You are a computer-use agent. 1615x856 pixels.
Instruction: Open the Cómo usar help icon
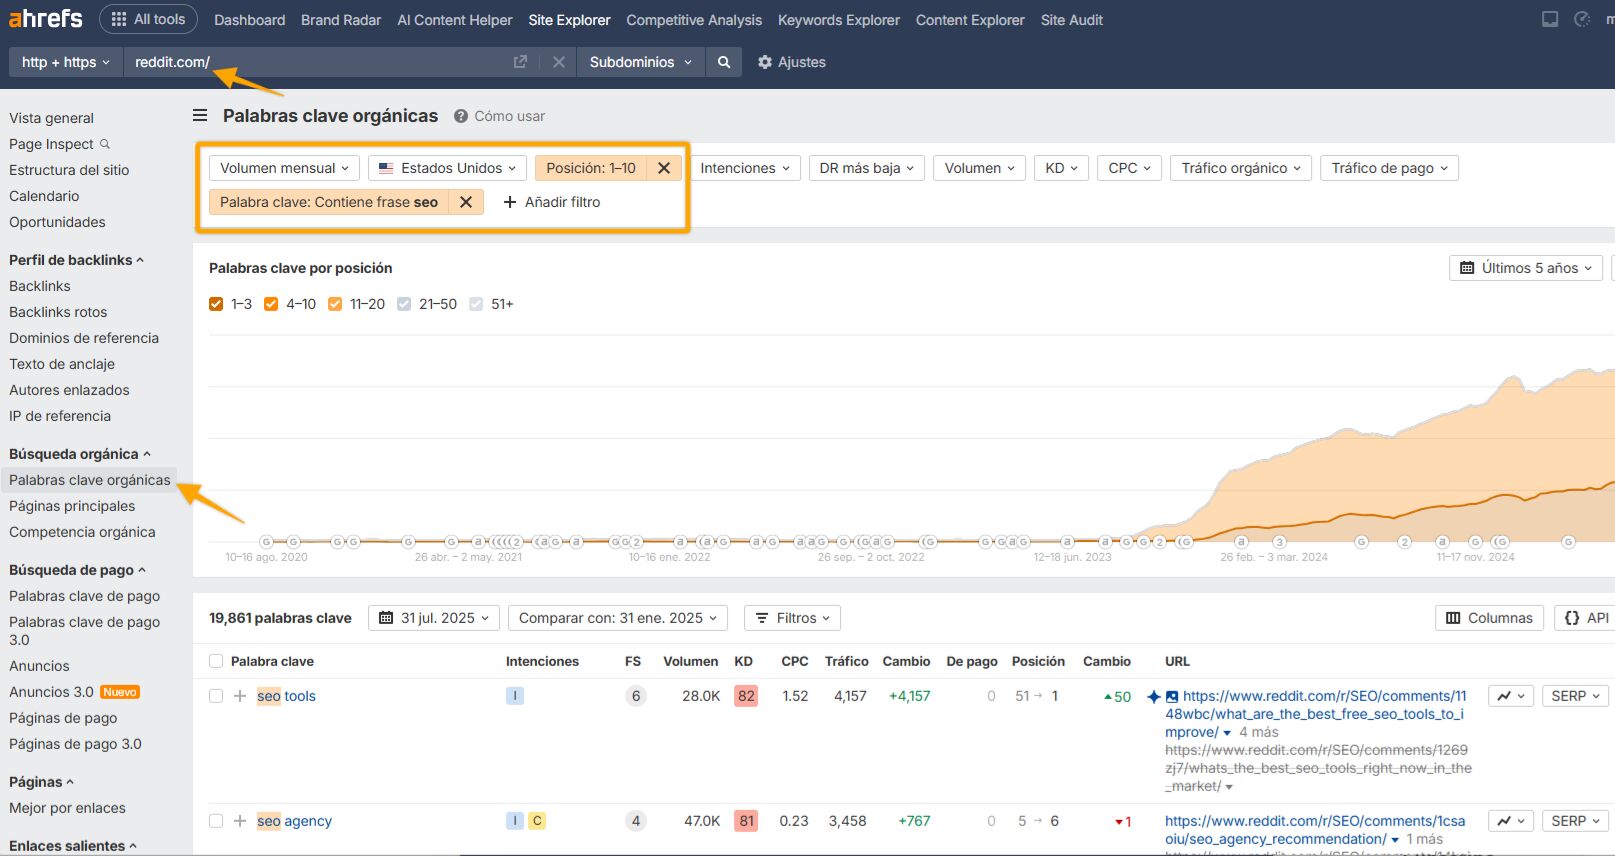pos(461,116)
